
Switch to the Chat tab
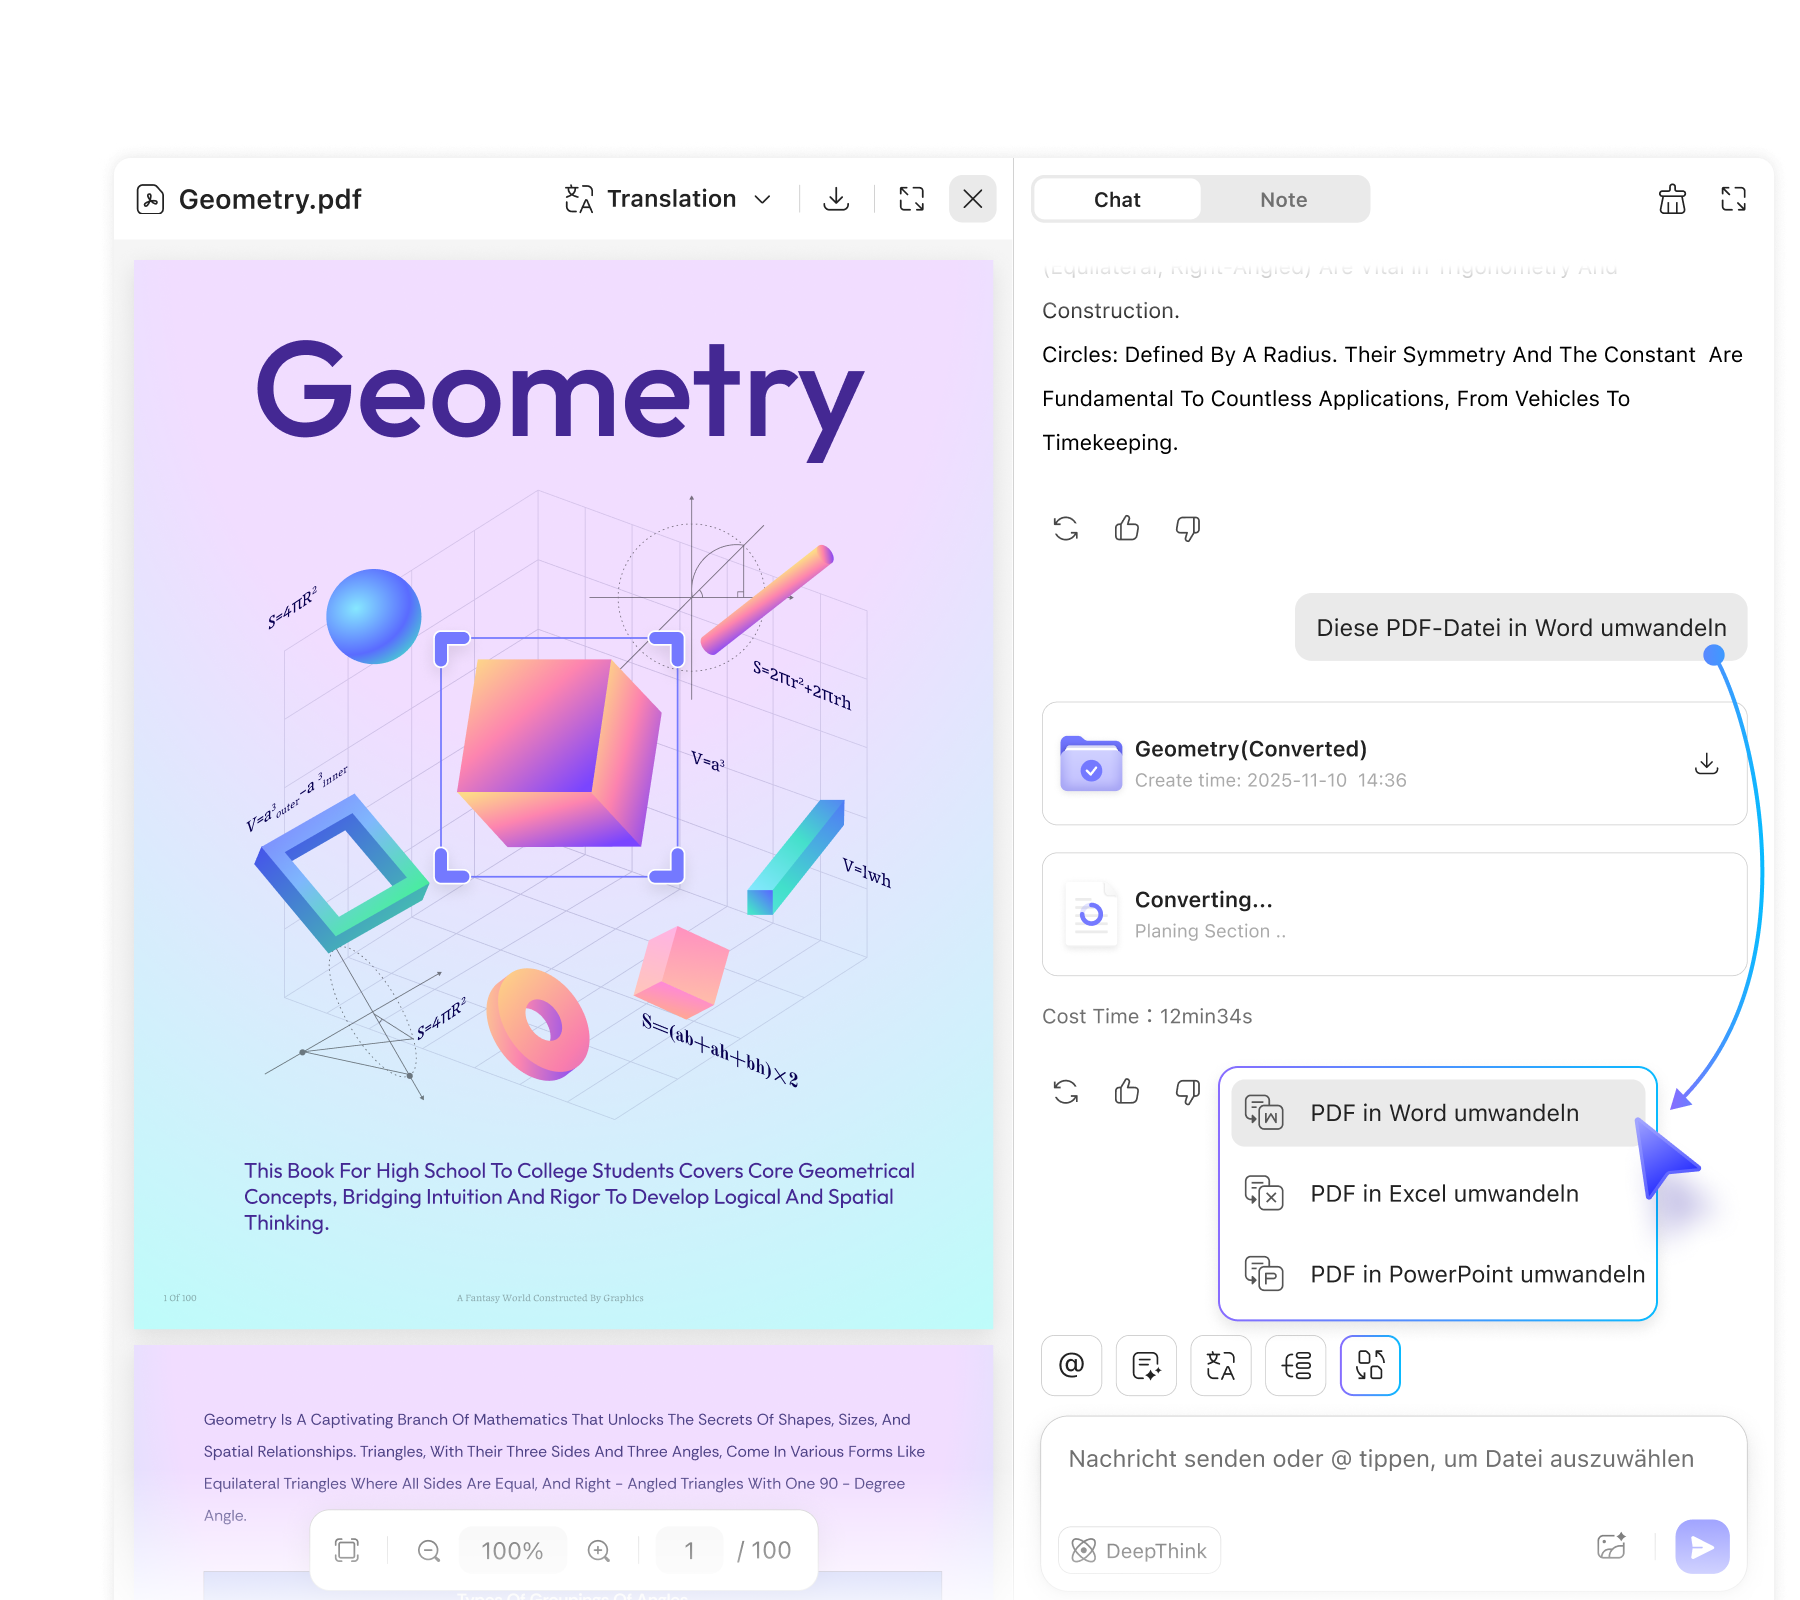click(1117, 200)
